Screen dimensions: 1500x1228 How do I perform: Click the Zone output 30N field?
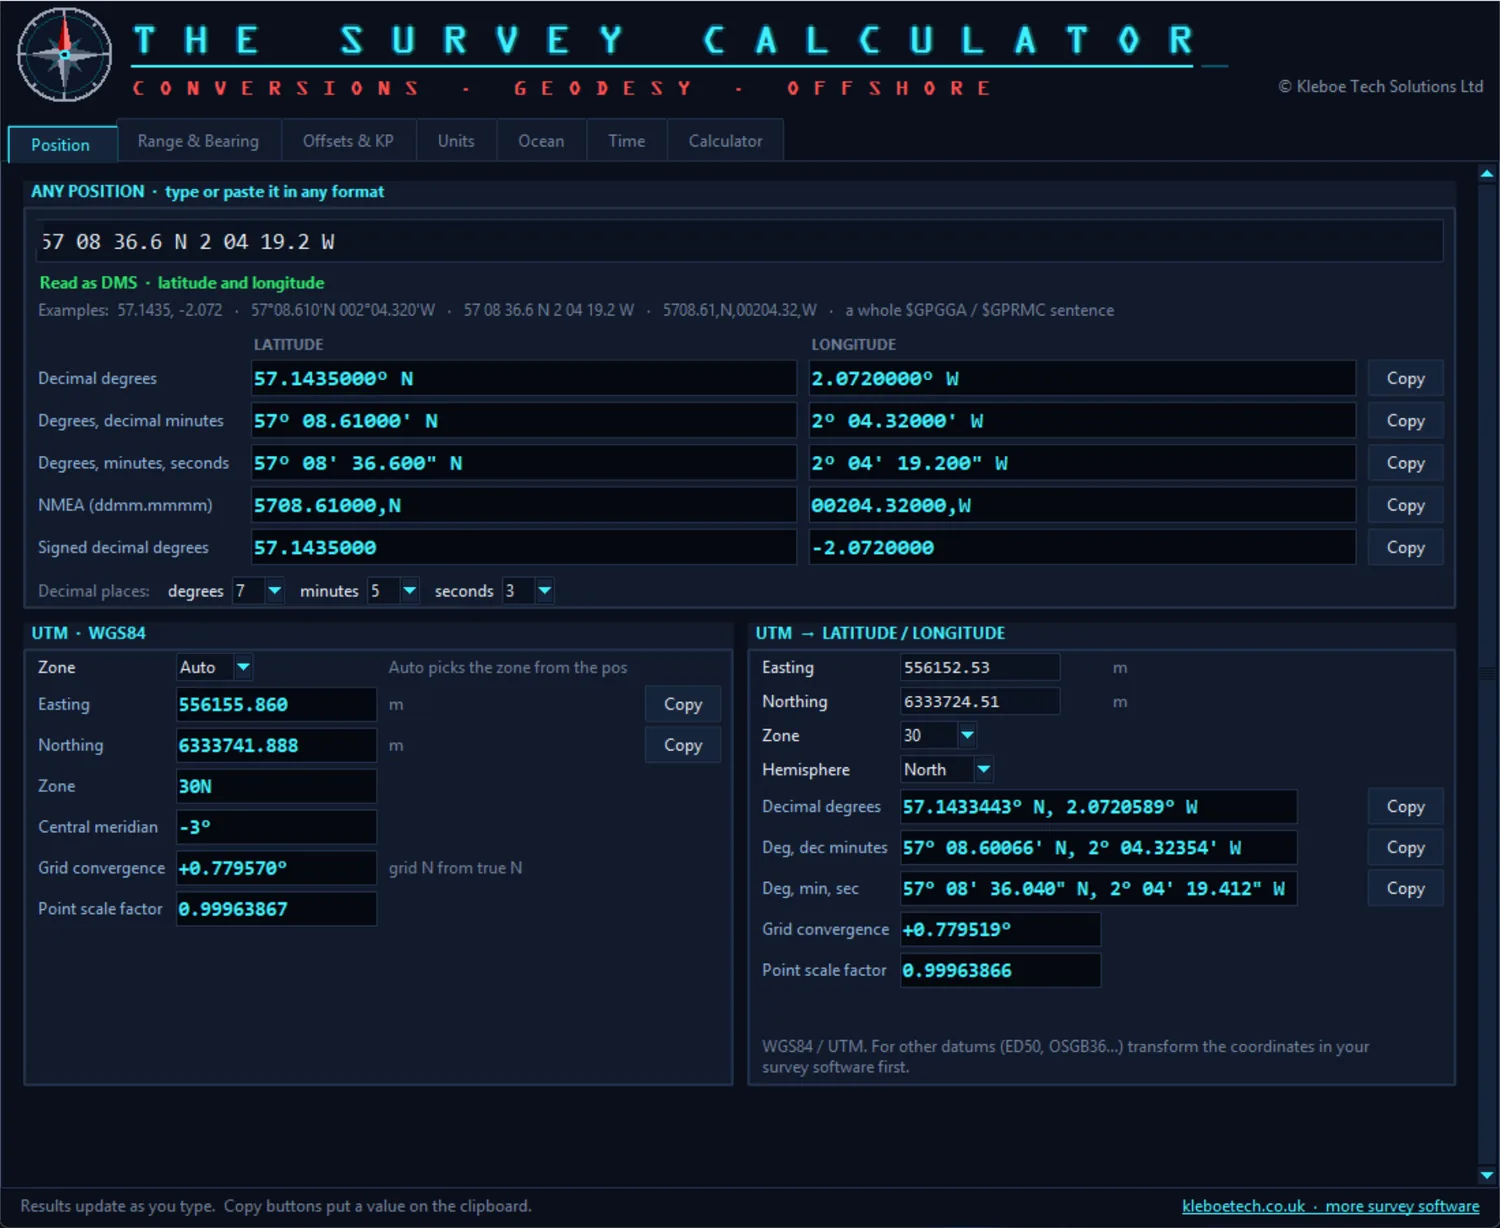277,787
